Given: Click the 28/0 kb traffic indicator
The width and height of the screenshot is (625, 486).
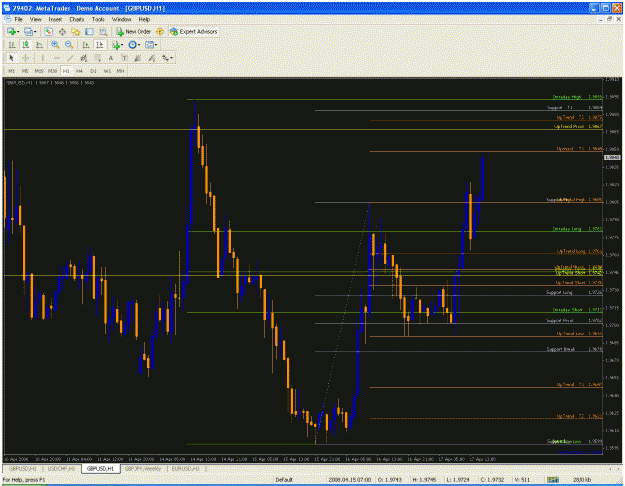Looking at the screenshot, I should point(582,480).
